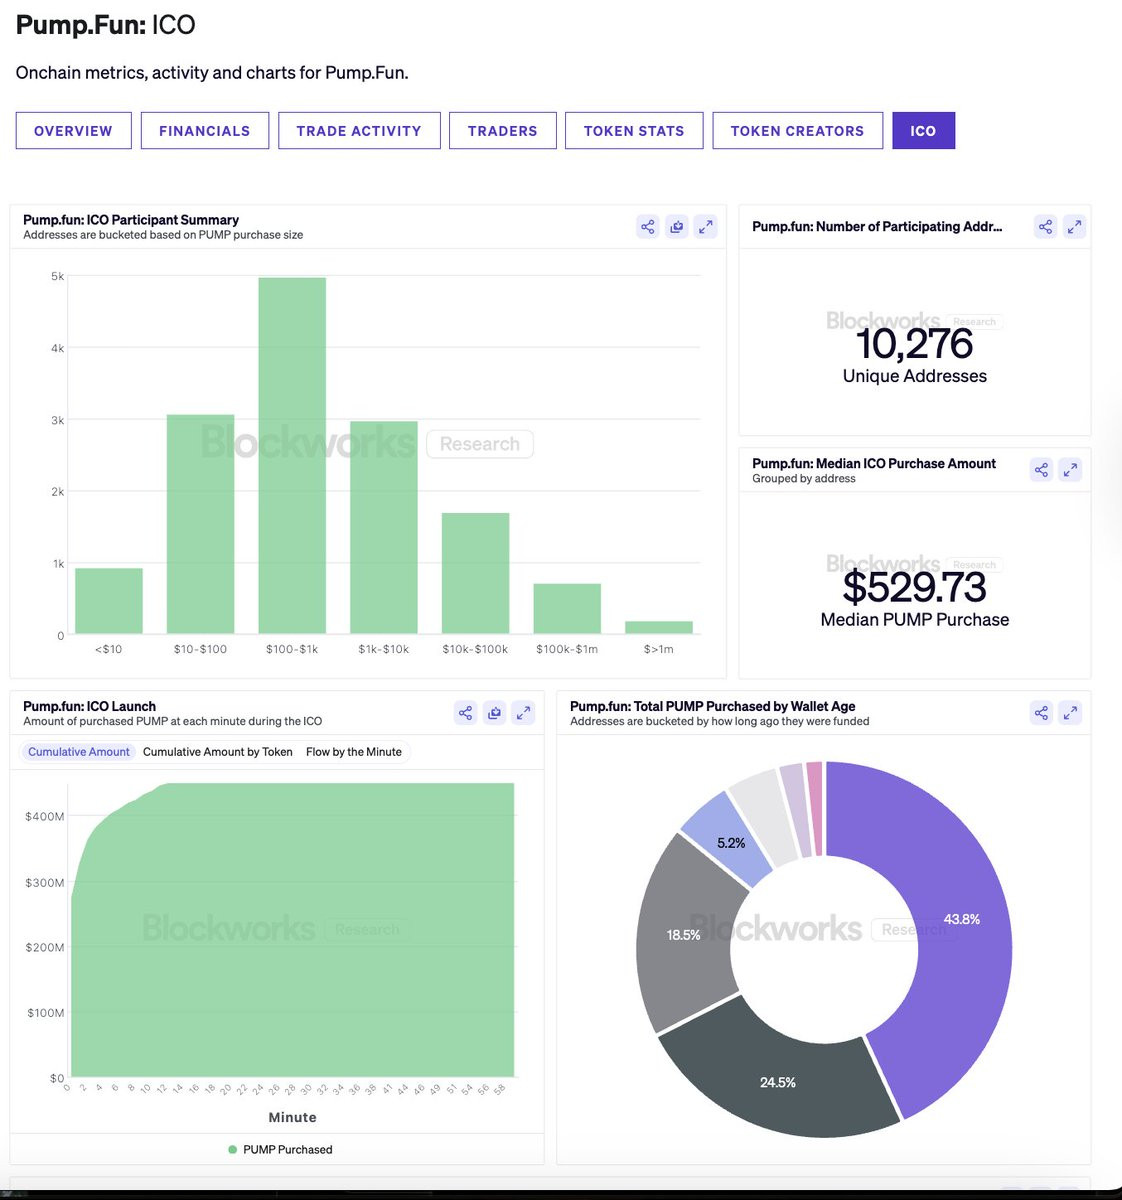View the Token Creators tab
1122x1200 pixels.
tap(797, 131)
